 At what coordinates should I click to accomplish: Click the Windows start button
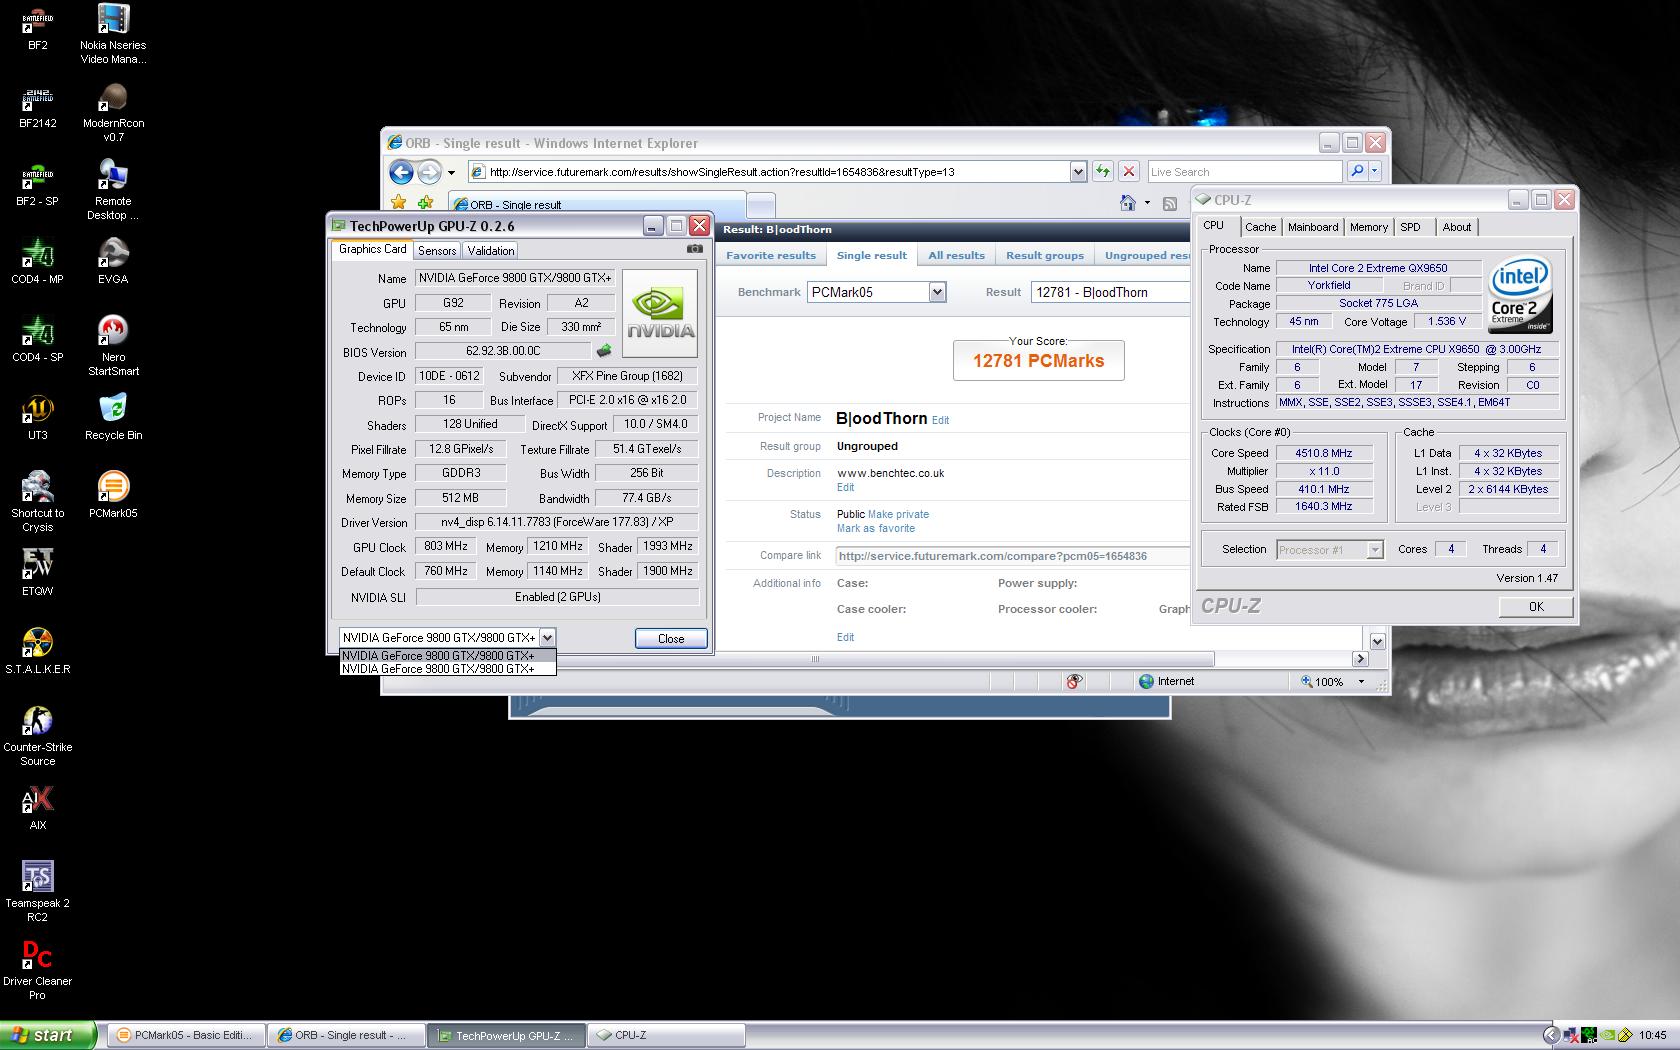click(x=48, y=1035)
